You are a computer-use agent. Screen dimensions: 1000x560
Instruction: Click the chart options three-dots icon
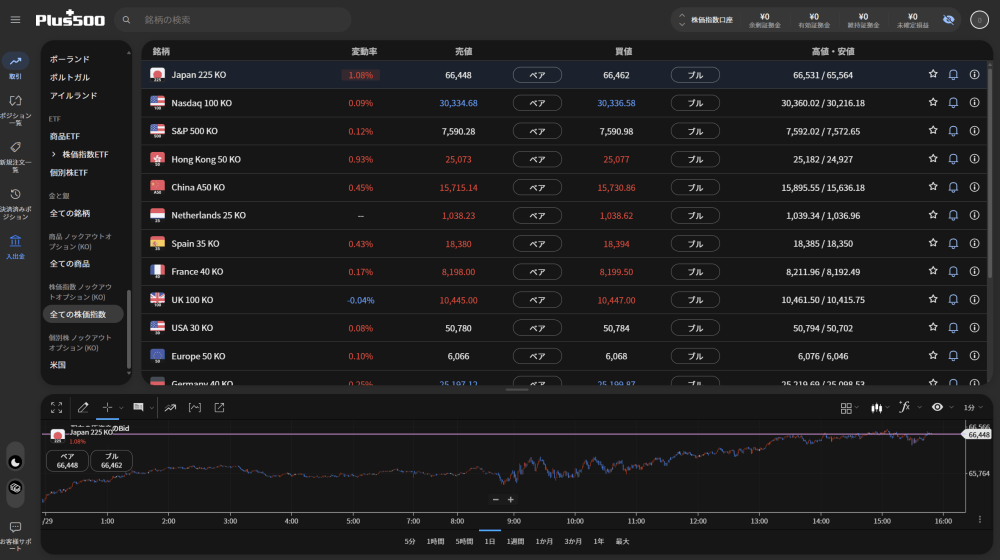(x=980, y=520)
